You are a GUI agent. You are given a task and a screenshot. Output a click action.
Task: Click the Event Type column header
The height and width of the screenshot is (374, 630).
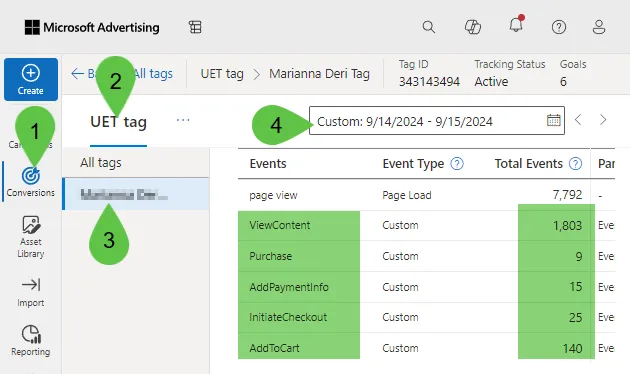tap(413, 163)
